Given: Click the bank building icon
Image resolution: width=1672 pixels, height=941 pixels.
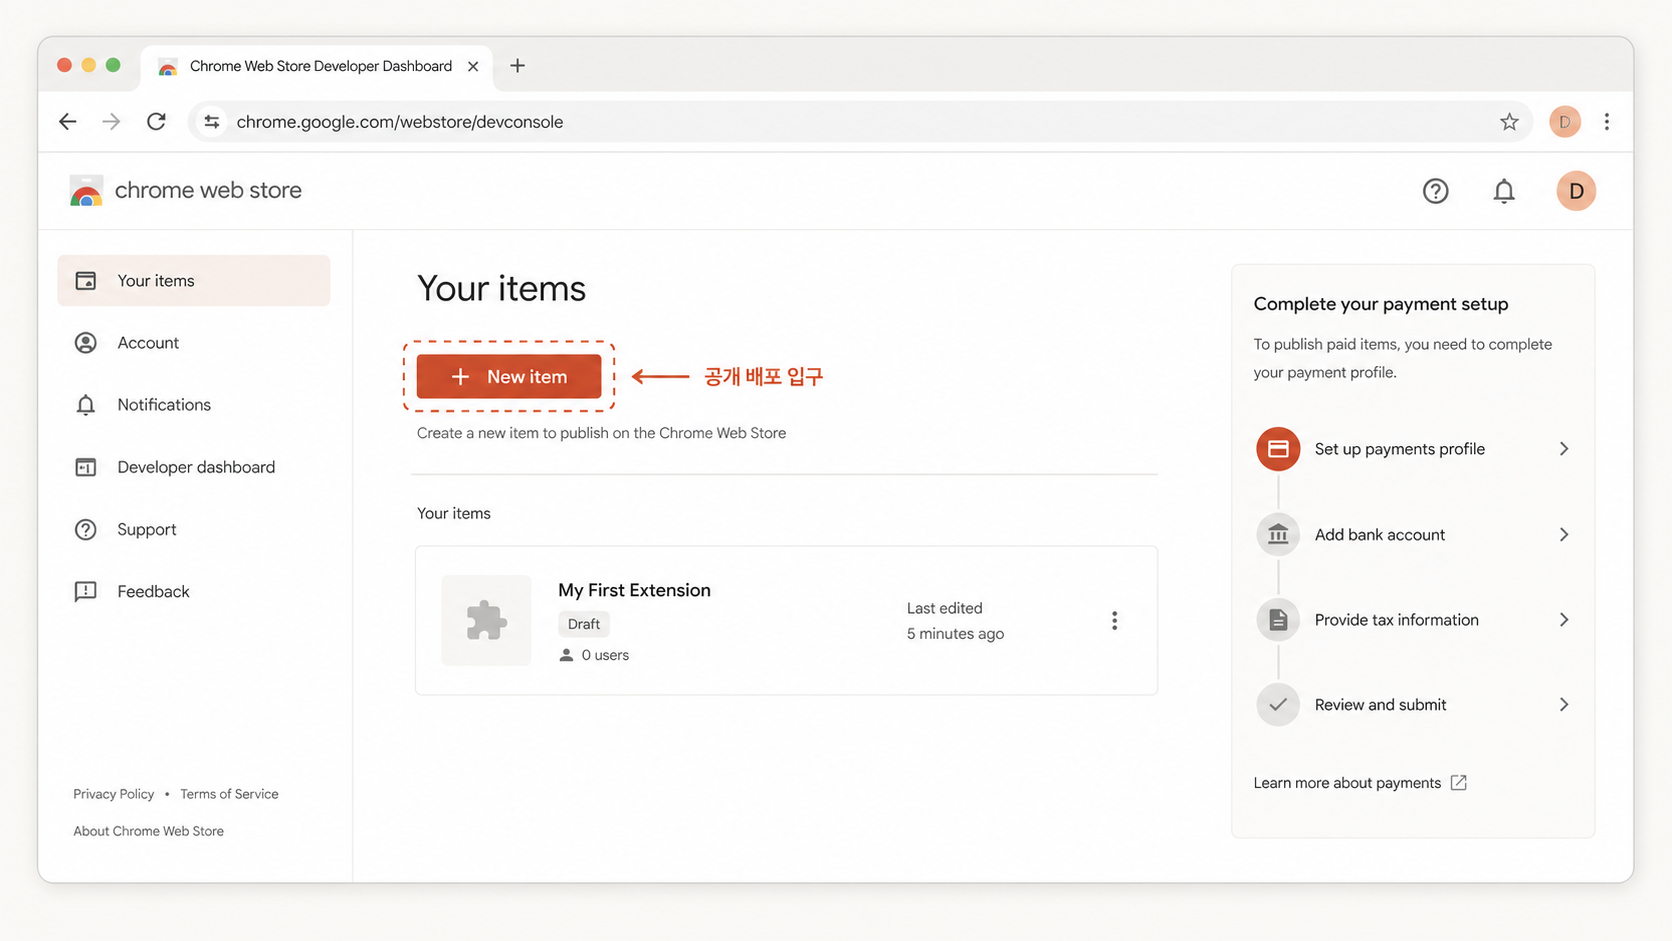Looking at the screenshot, I should (1278, 535).
